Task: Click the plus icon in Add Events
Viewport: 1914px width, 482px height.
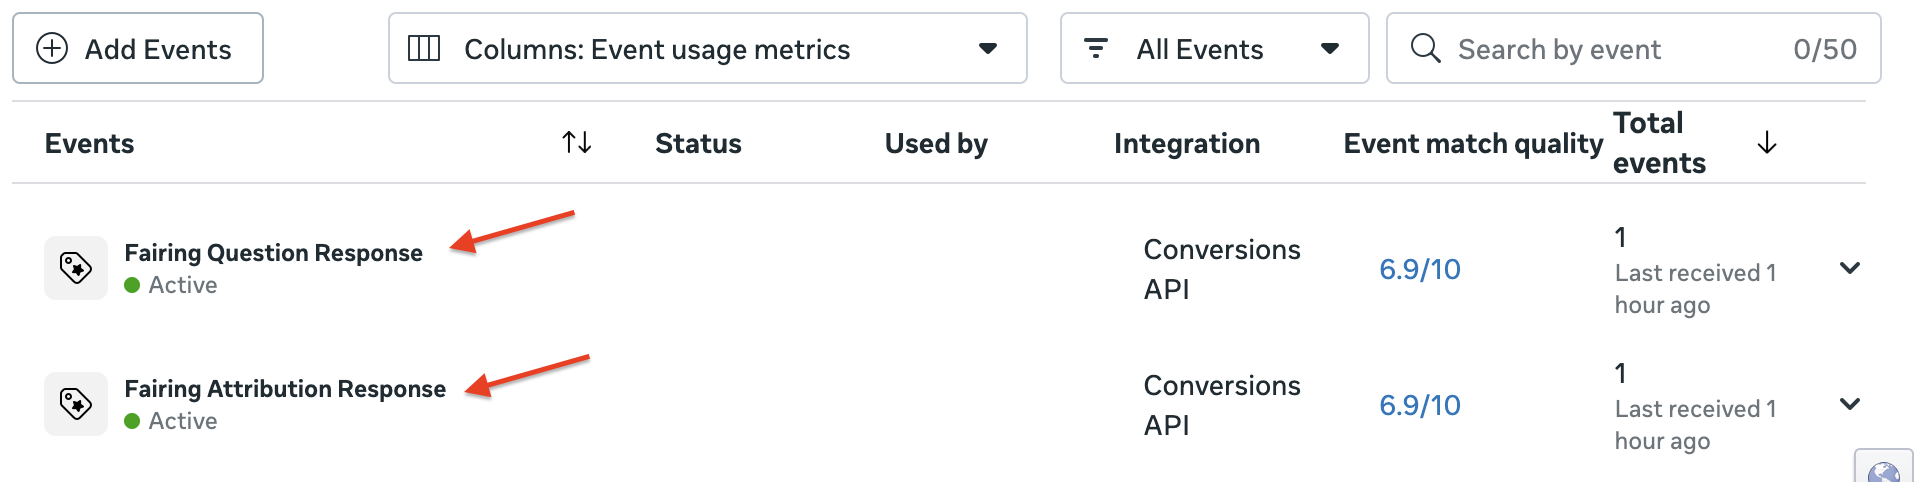Action: coord(52,48)
